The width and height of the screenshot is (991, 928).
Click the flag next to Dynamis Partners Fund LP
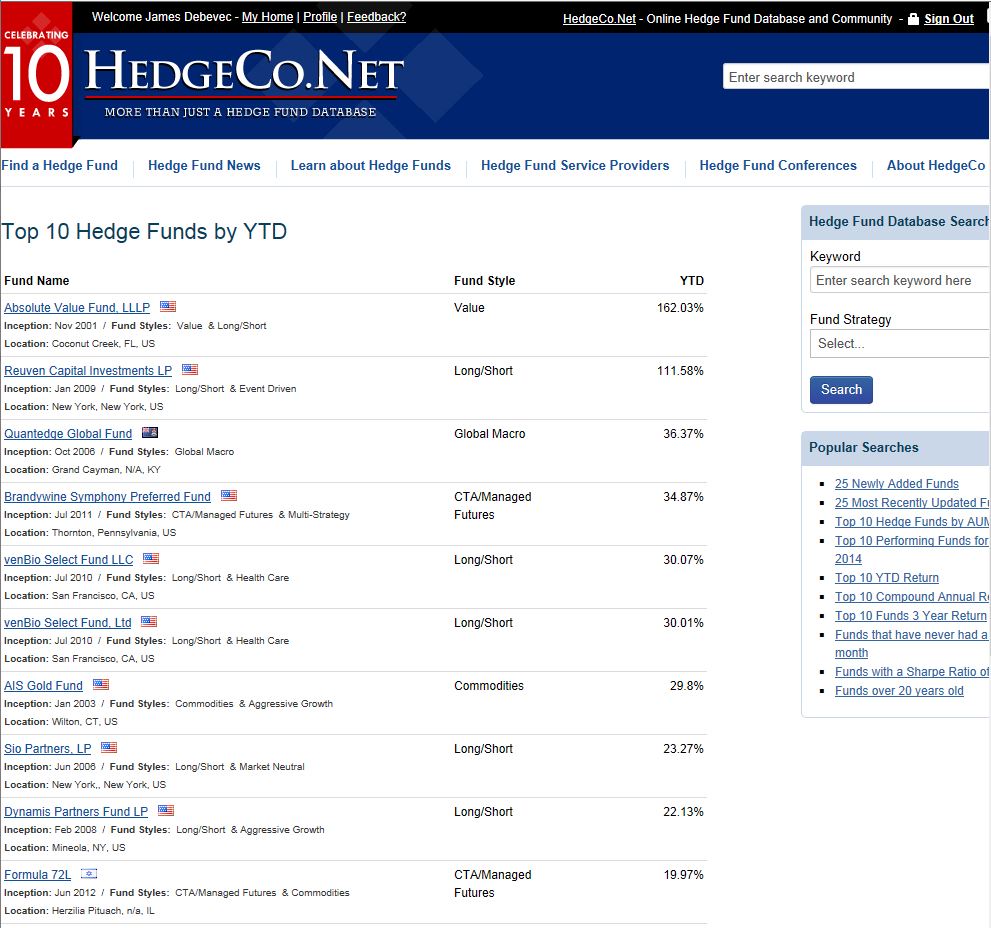166,811
